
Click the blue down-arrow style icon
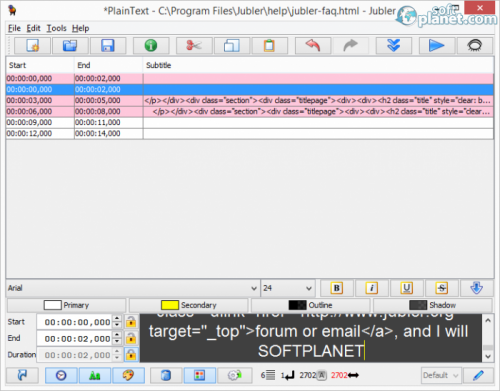[x=477, y=288]
